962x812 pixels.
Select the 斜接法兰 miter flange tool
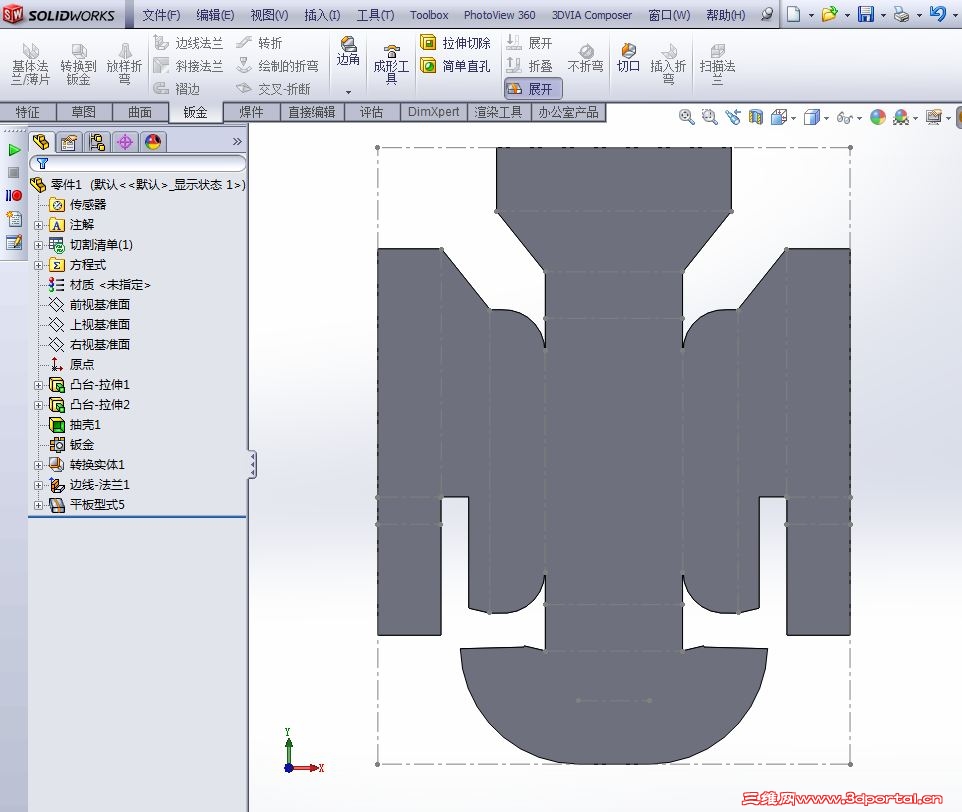tap(188, 66)
